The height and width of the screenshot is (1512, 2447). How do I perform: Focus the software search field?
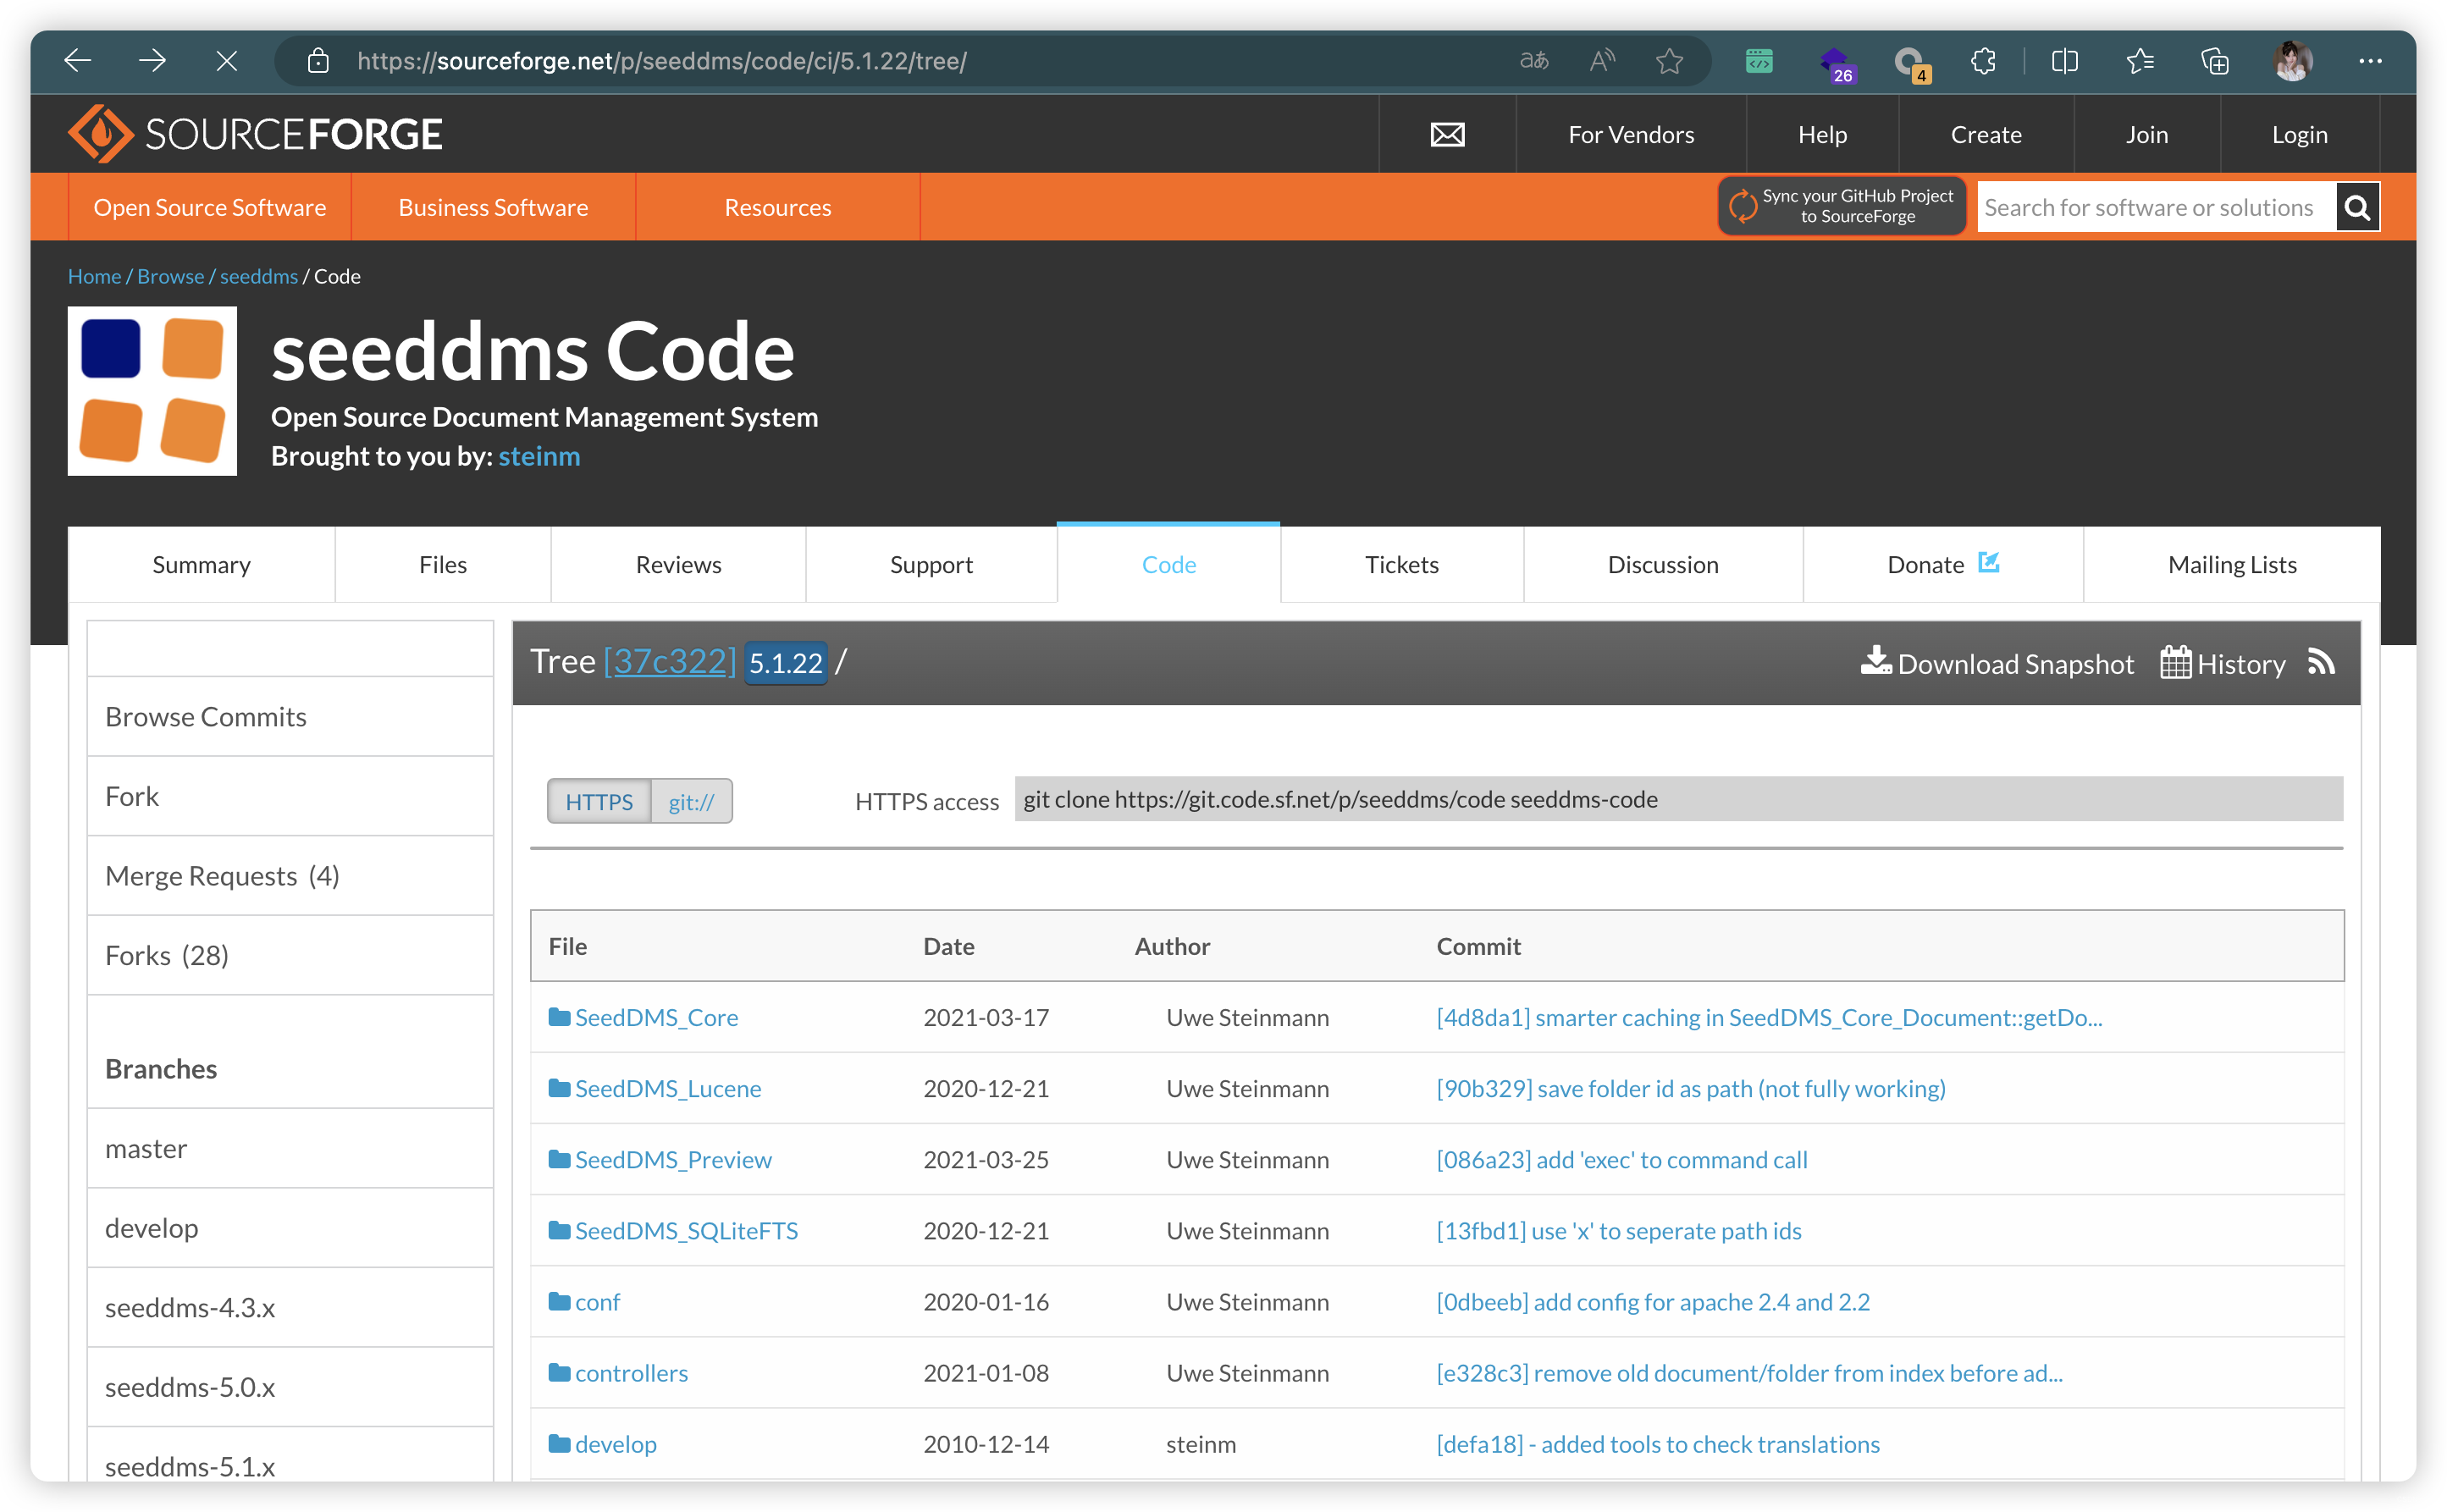[x=2156, y=207]
